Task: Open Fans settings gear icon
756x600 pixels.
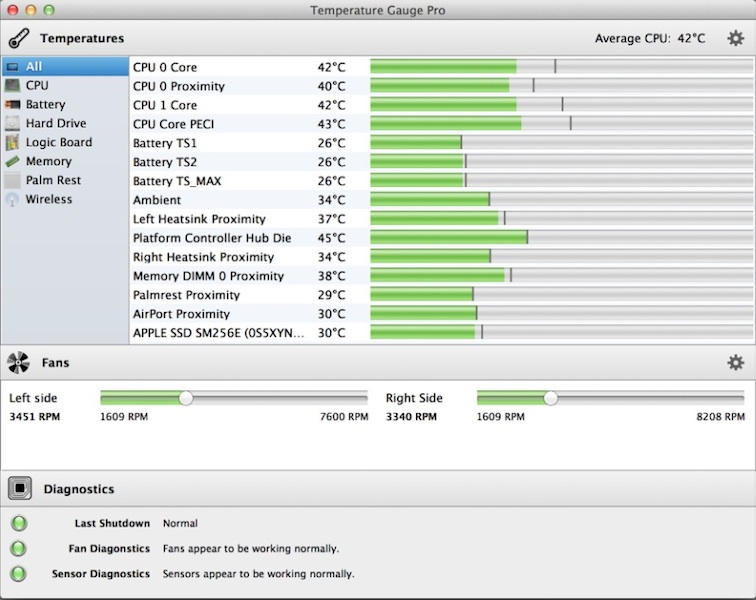Action: pos(735,363)
